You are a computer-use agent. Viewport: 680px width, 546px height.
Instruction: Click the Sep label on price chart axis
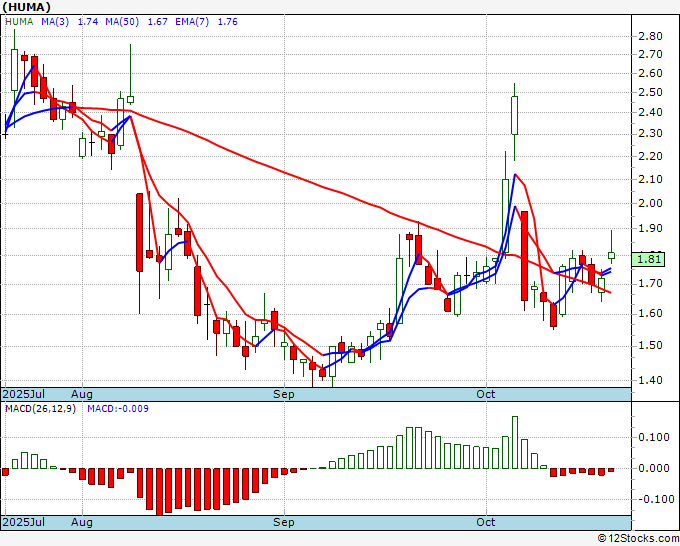(284, 394)
